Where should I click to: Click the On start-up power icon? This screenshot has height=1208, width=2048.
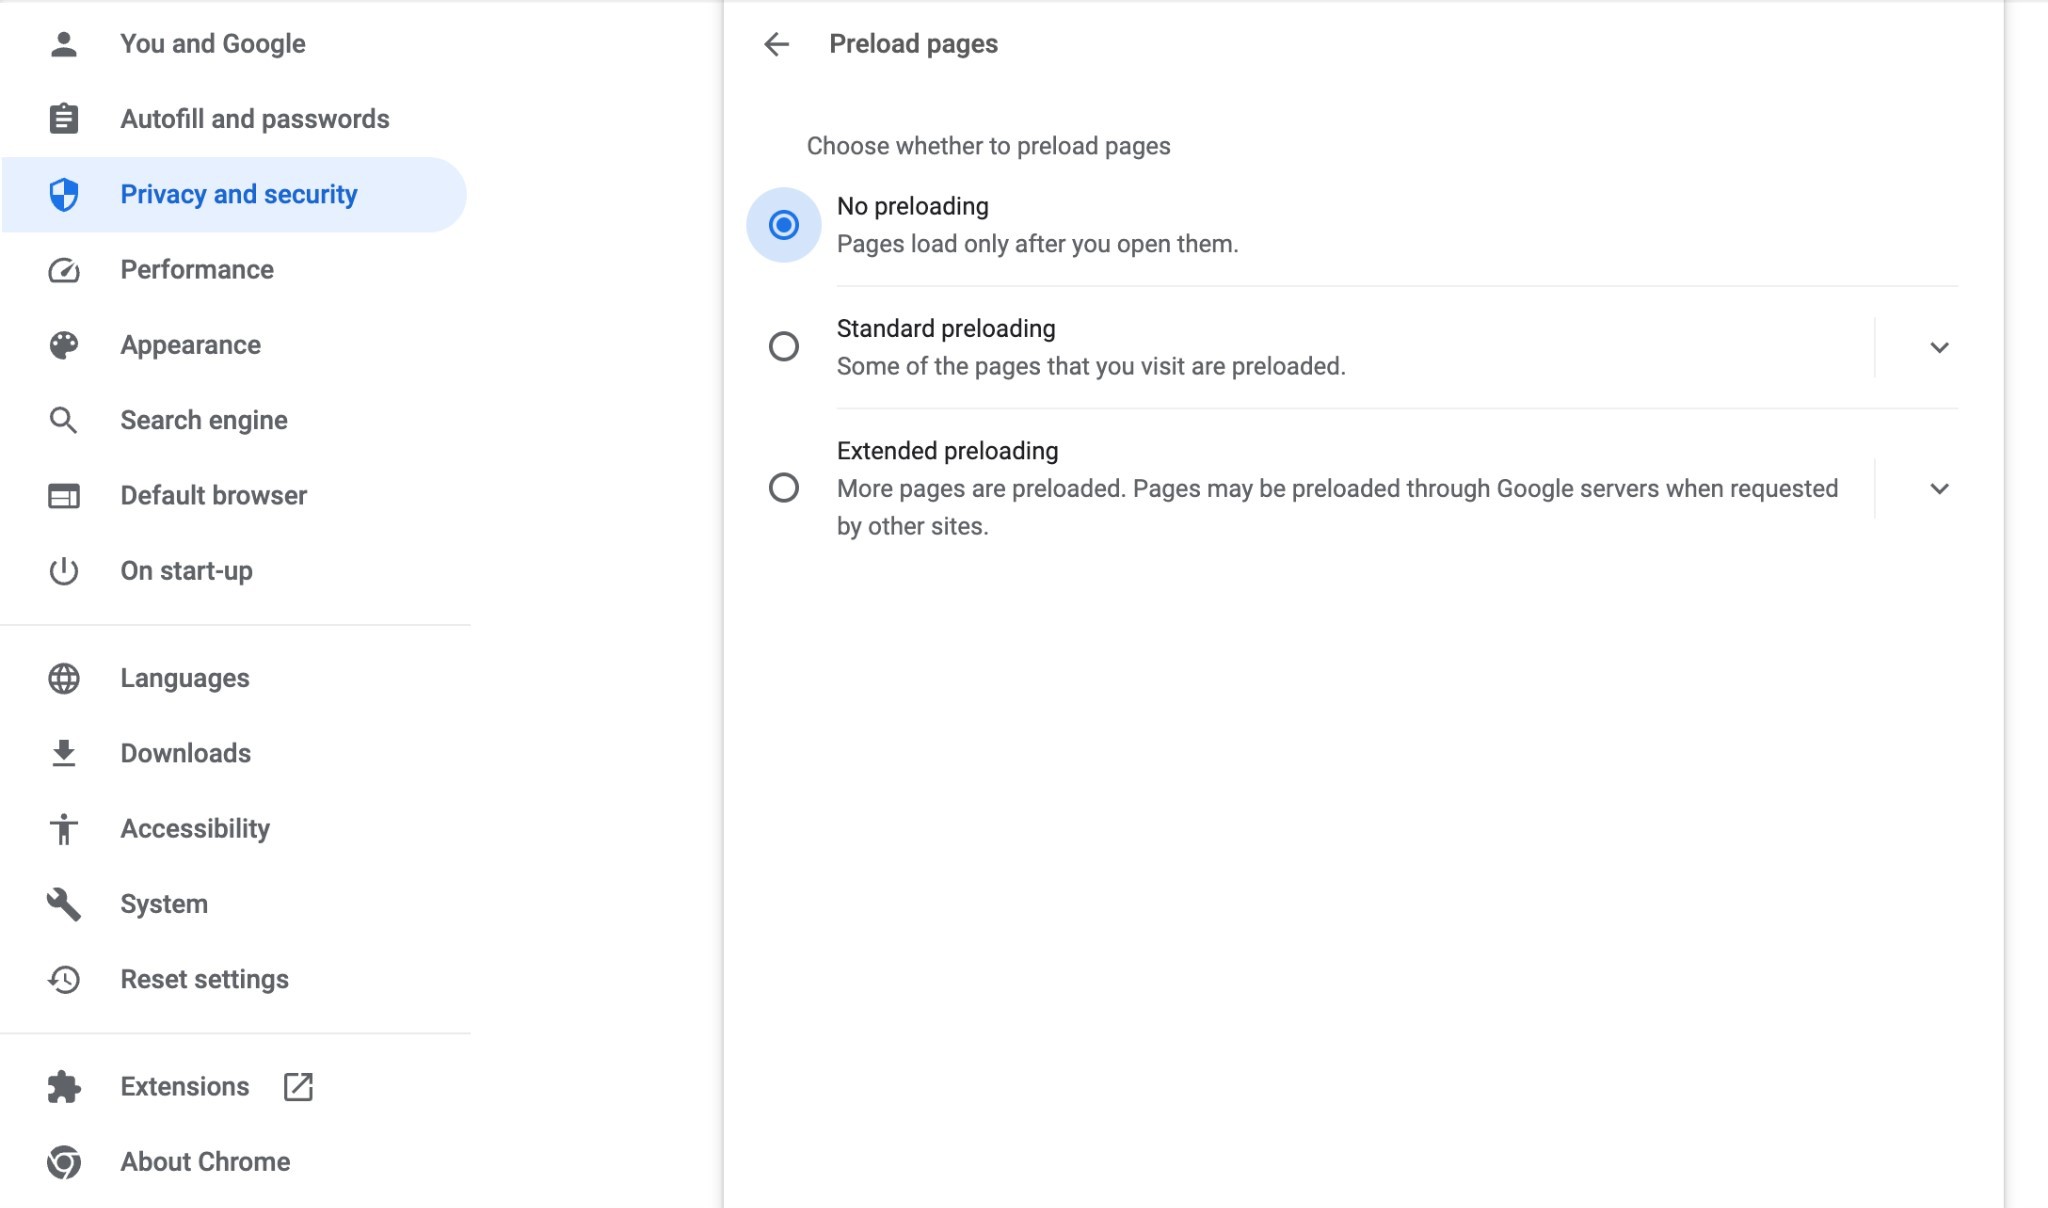click(64, 571)
